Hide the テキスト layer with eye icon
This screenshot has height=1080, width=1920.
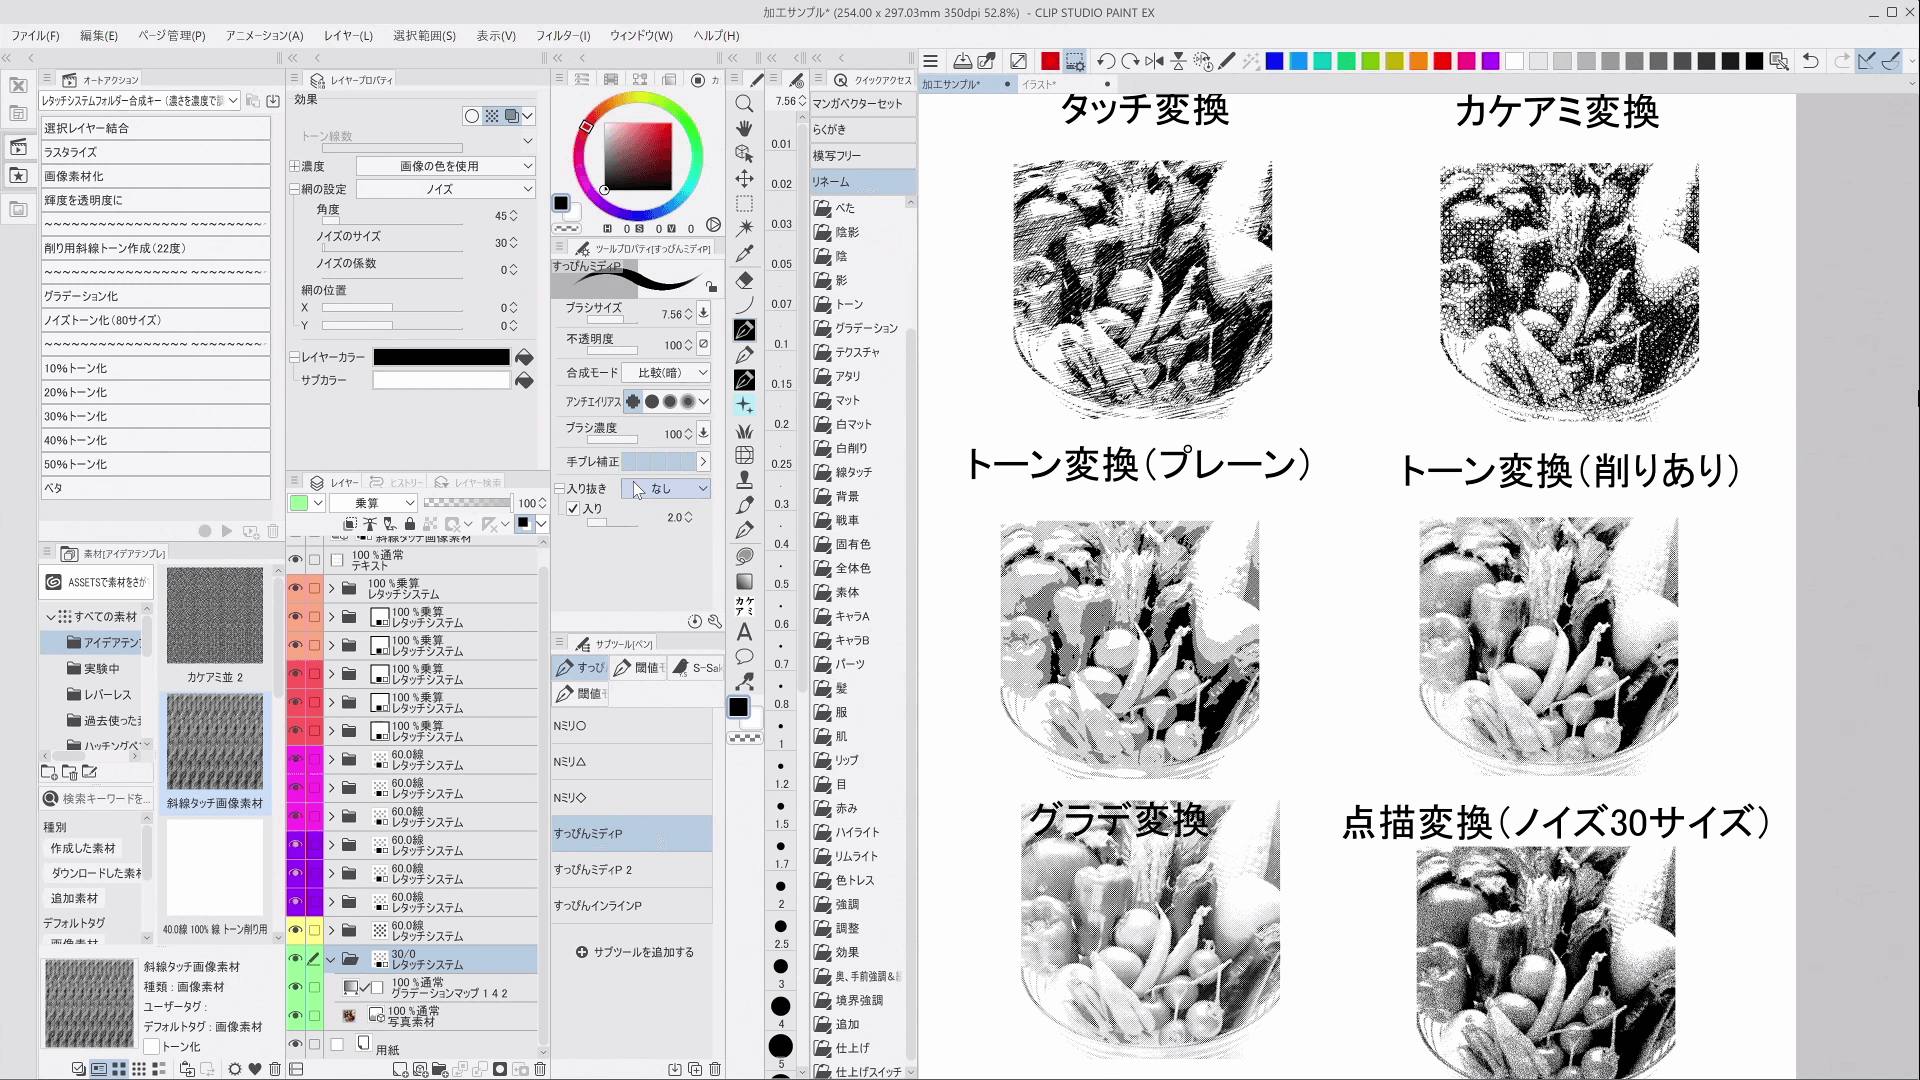click(x=295, y=560)
